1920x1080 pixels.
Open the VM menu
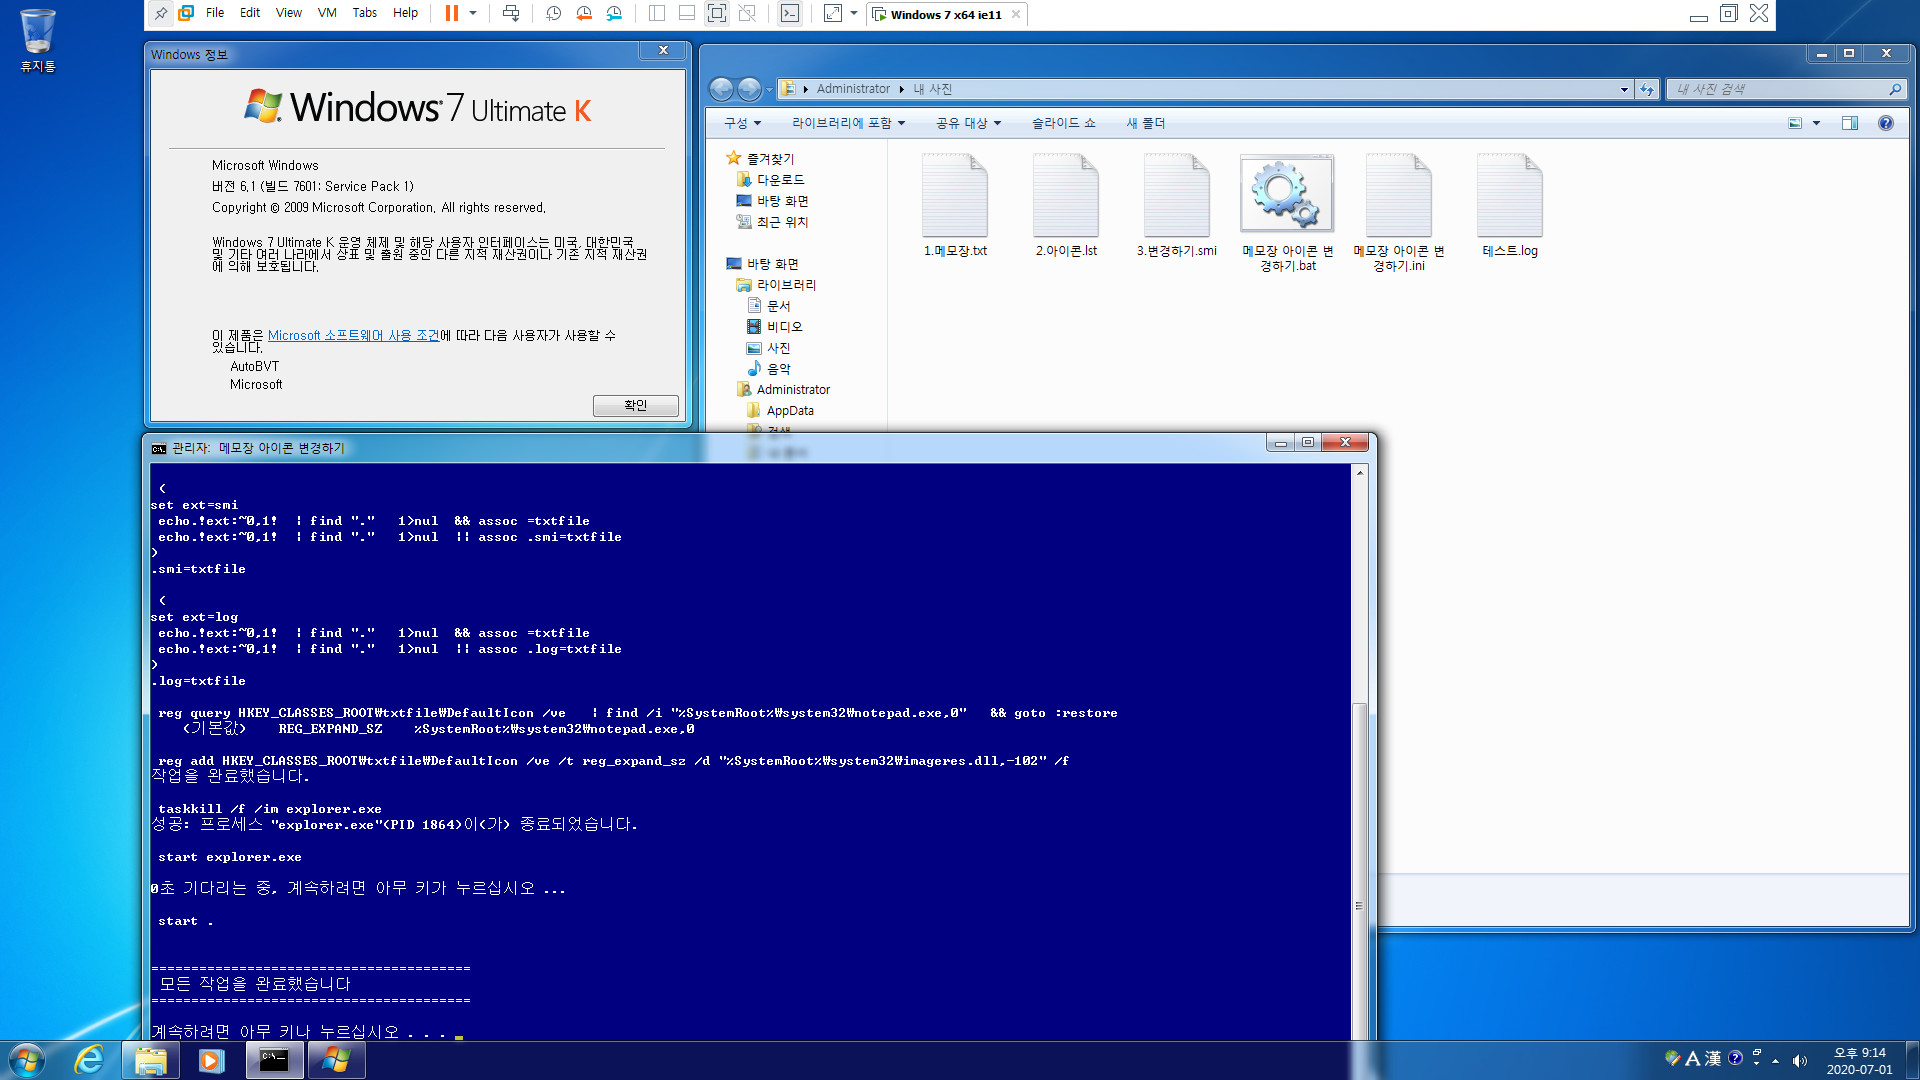pos(327,13)
